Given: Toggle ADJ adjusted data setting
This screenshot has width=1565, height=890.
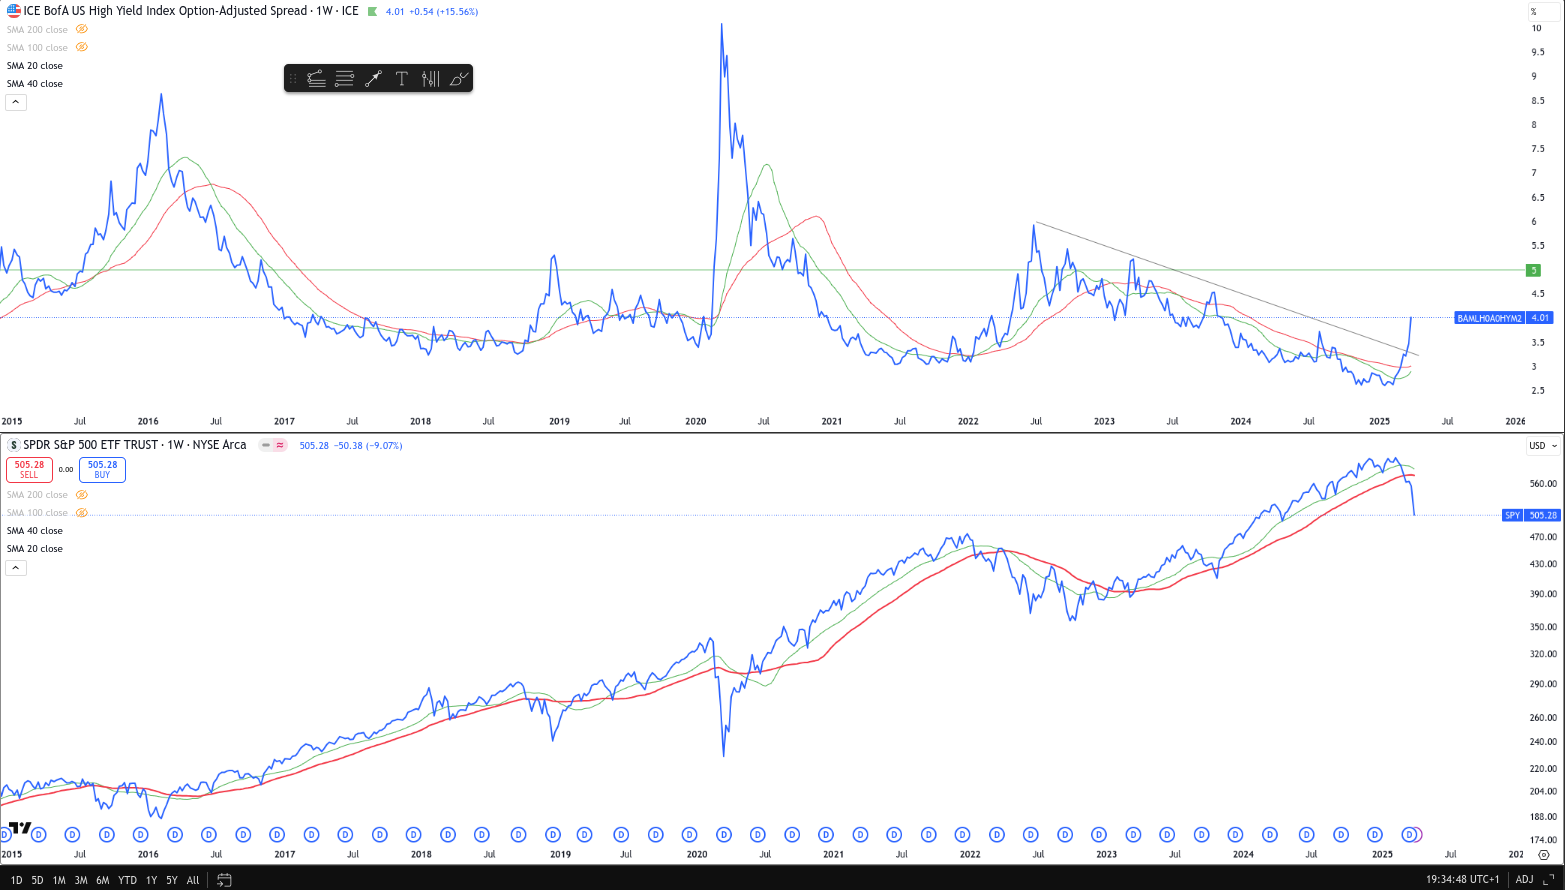Looking at the screenshot, I should click(x=1524, y=880).
